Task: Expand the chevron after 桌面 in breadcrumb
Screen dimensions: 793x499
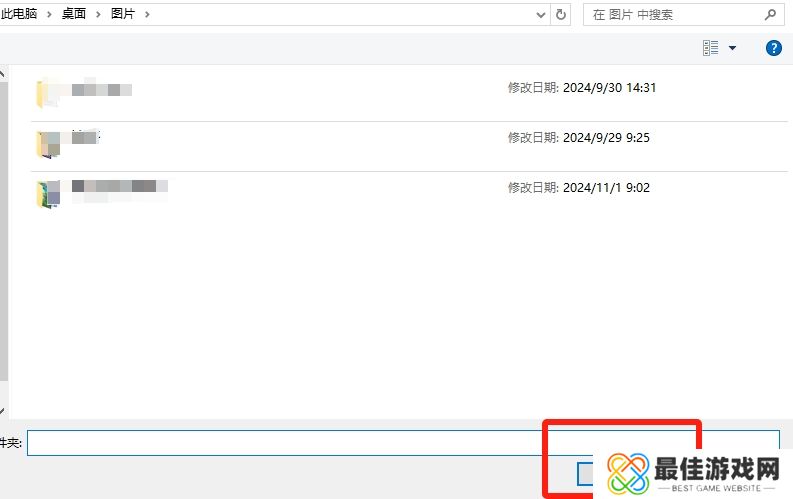Action: [x=97, y=15]
